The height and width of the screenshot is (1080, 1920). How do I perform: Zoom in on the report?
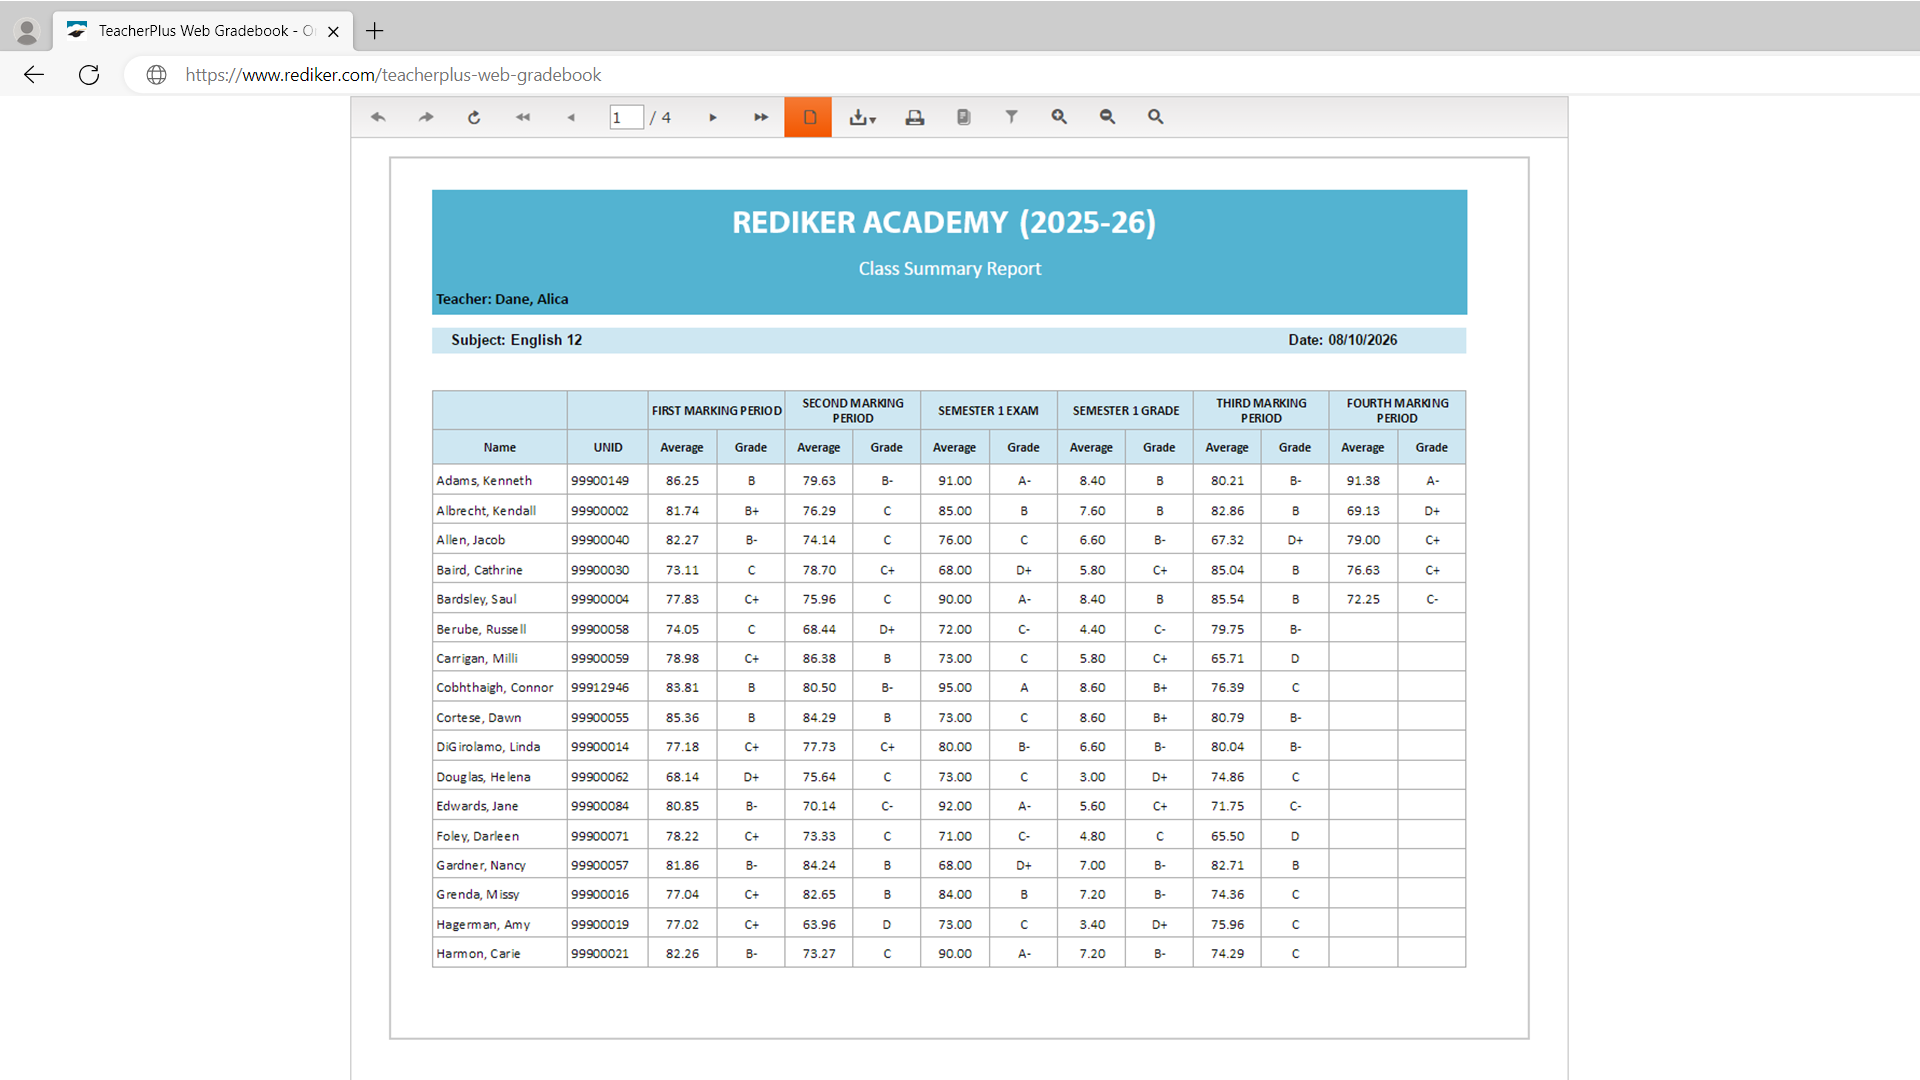(x=1059, y=117)
